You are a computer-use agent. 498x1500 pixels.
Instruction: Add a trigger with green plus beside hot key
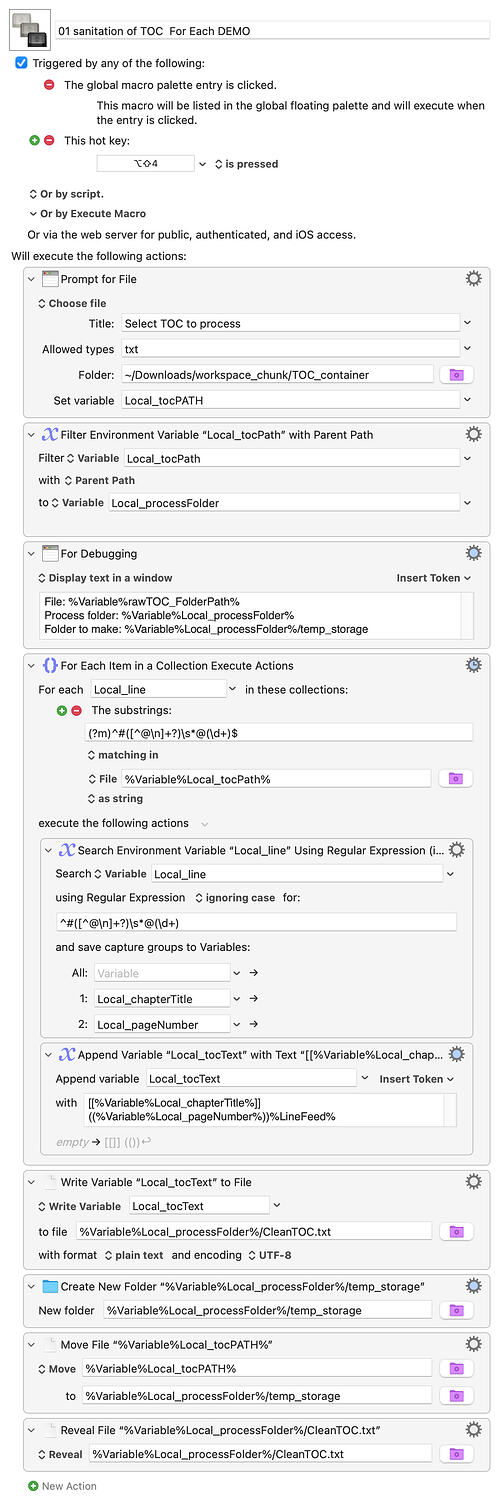35,141
